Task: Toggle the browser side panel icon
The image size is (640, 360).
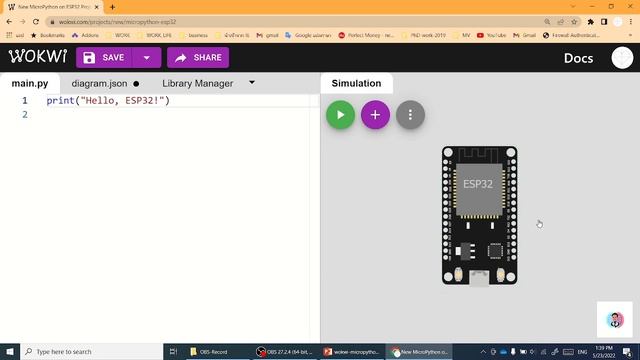Action: click(604, 22)
